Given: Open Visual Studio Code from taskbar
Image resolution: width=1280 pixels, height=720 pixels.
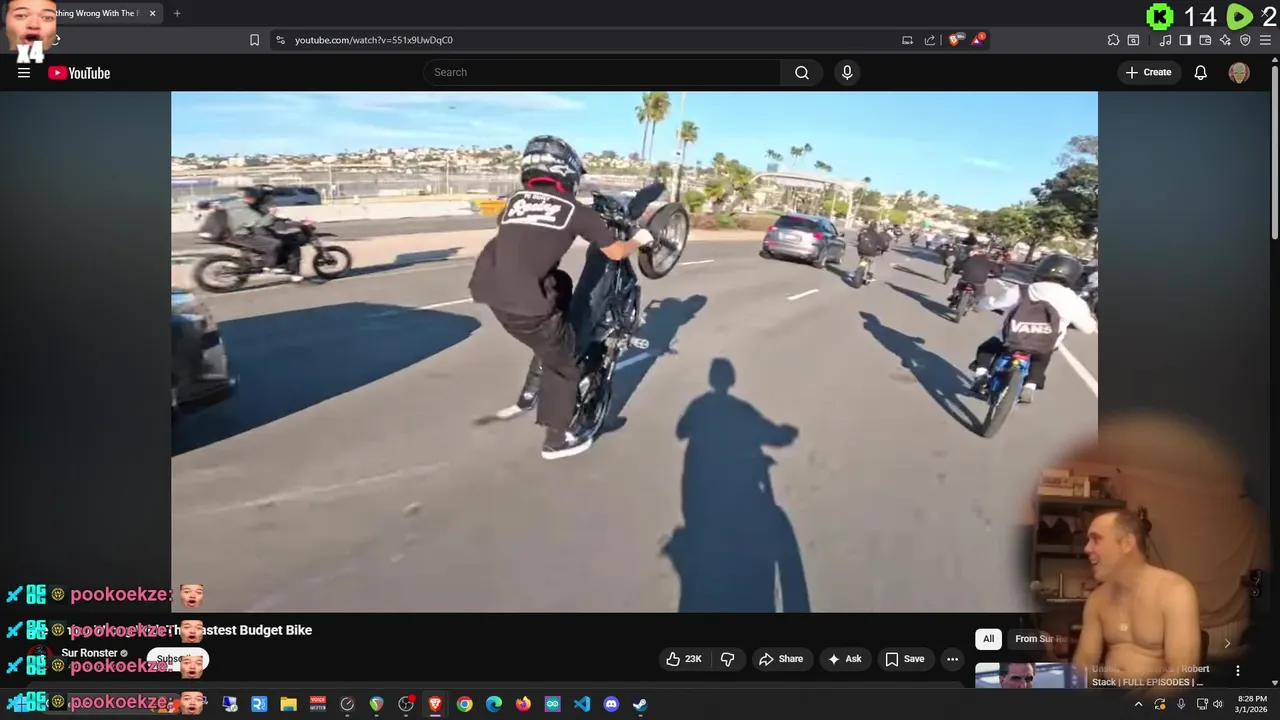Looking at the screenshot, I should [x=582, y=704].
